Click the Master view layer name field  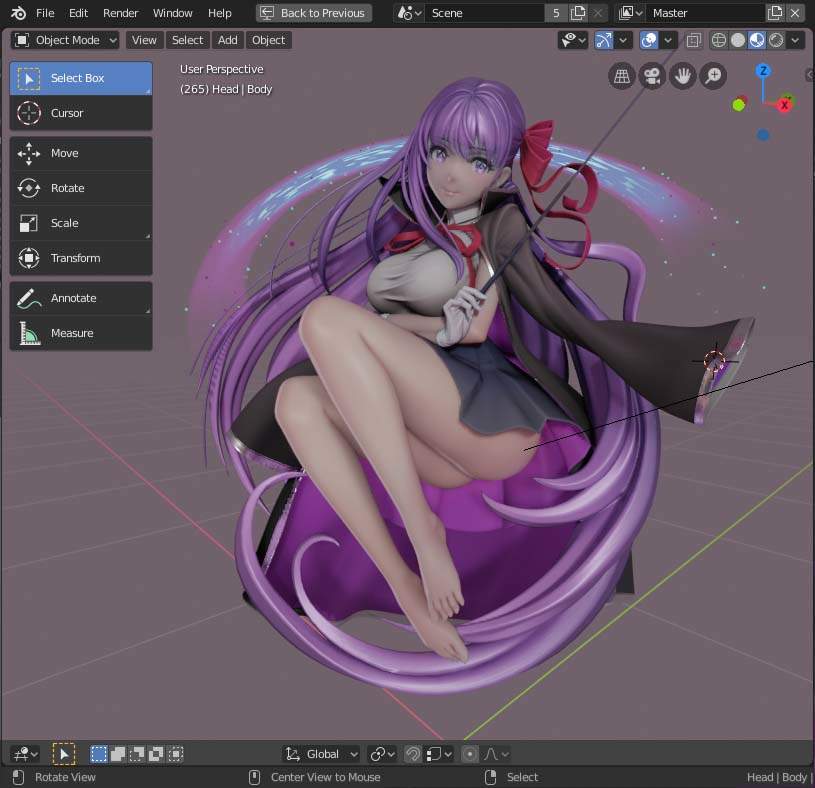point(706,13)
